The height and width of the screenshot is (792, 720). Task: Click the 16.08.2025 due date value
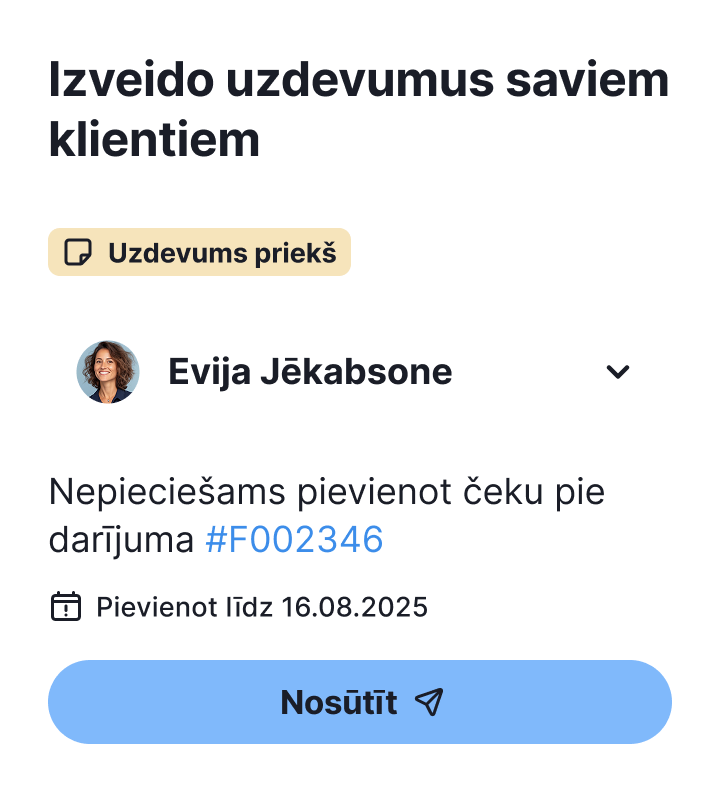[x=355, y=607]
